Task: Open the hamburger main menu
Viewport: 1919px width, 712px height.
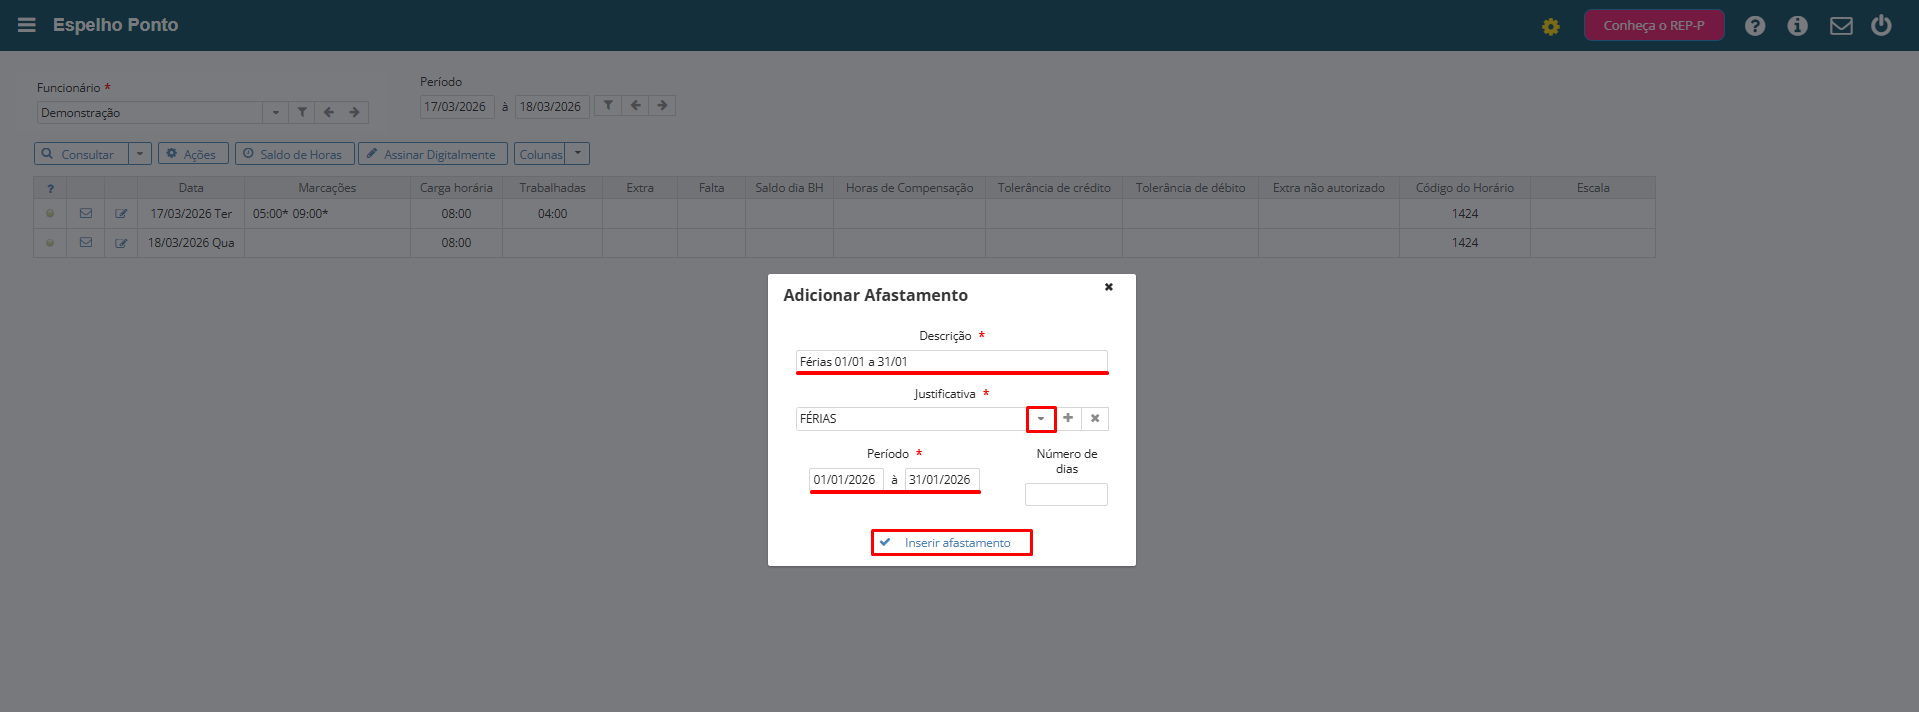Action: [x=27, y=25]
